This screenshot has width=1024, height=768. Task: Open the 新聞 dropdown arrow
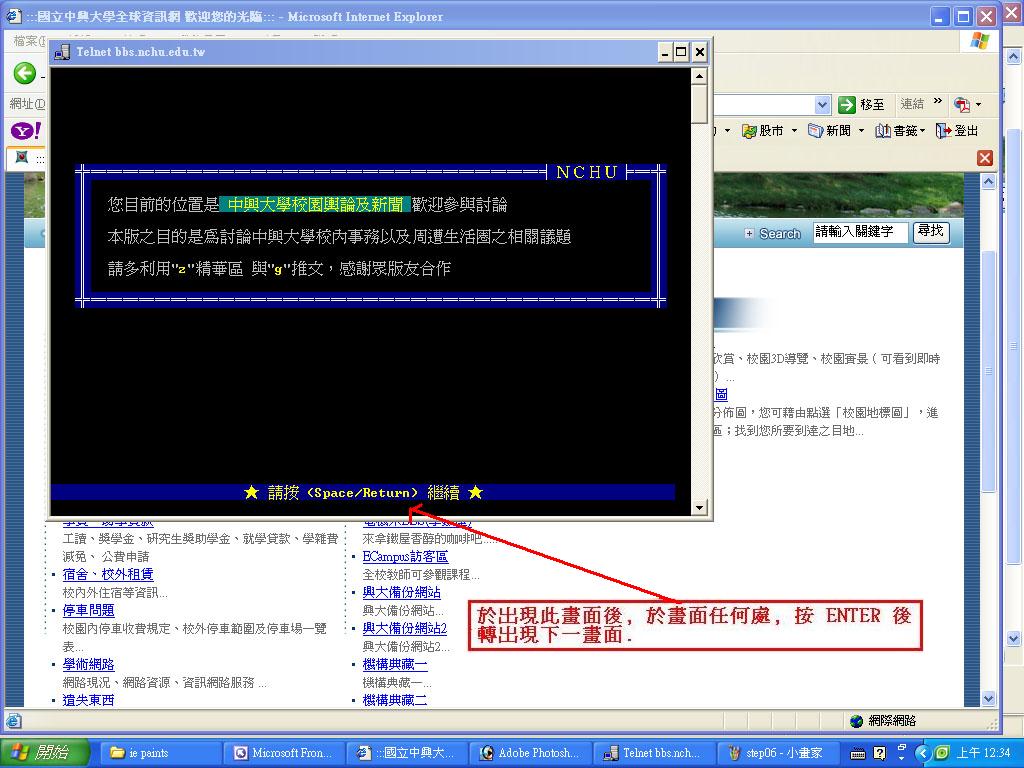(x=861, y=131)
